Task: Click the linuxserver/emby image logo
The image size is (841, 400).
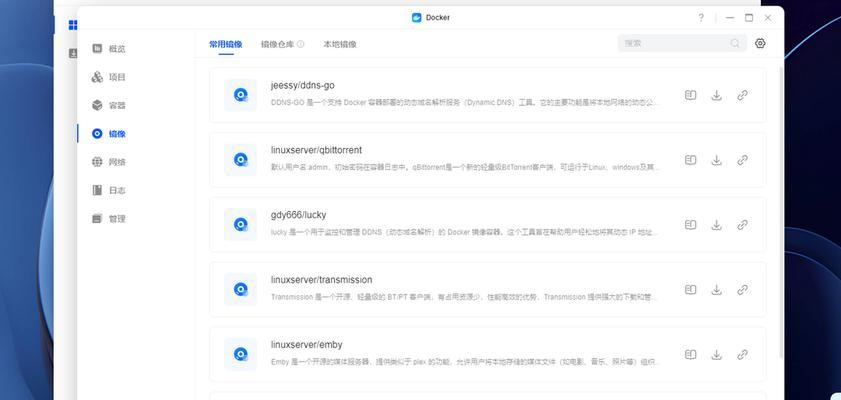Action: tap(240, 354)
